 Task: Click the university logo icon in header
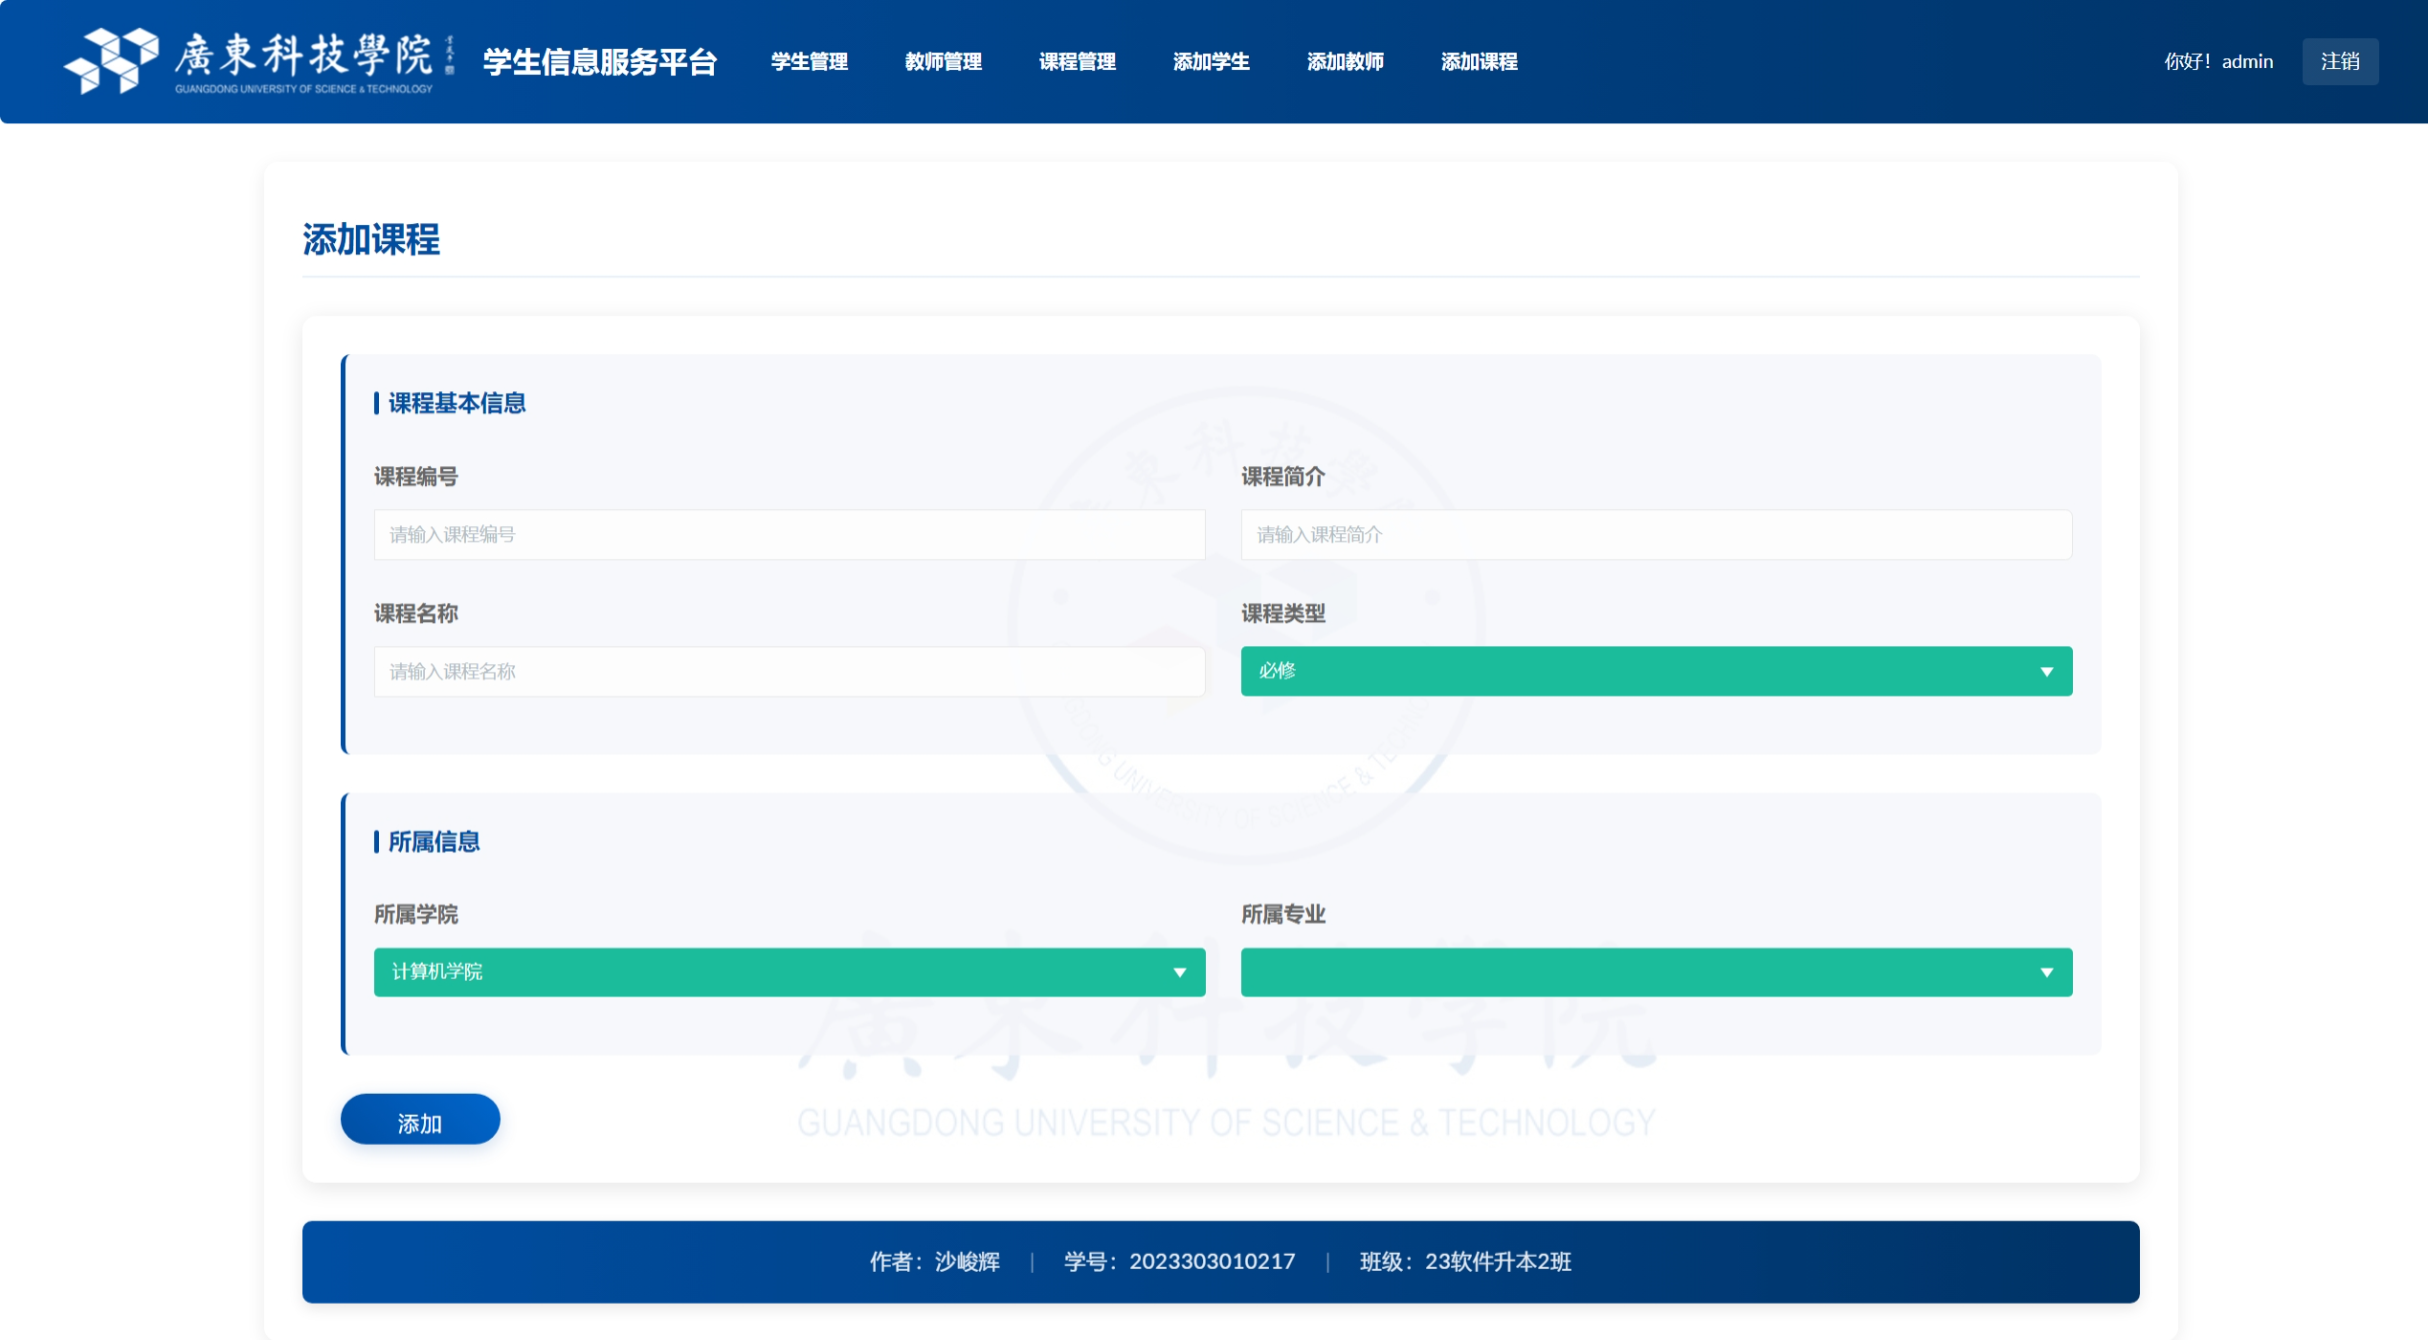[111, 60]
